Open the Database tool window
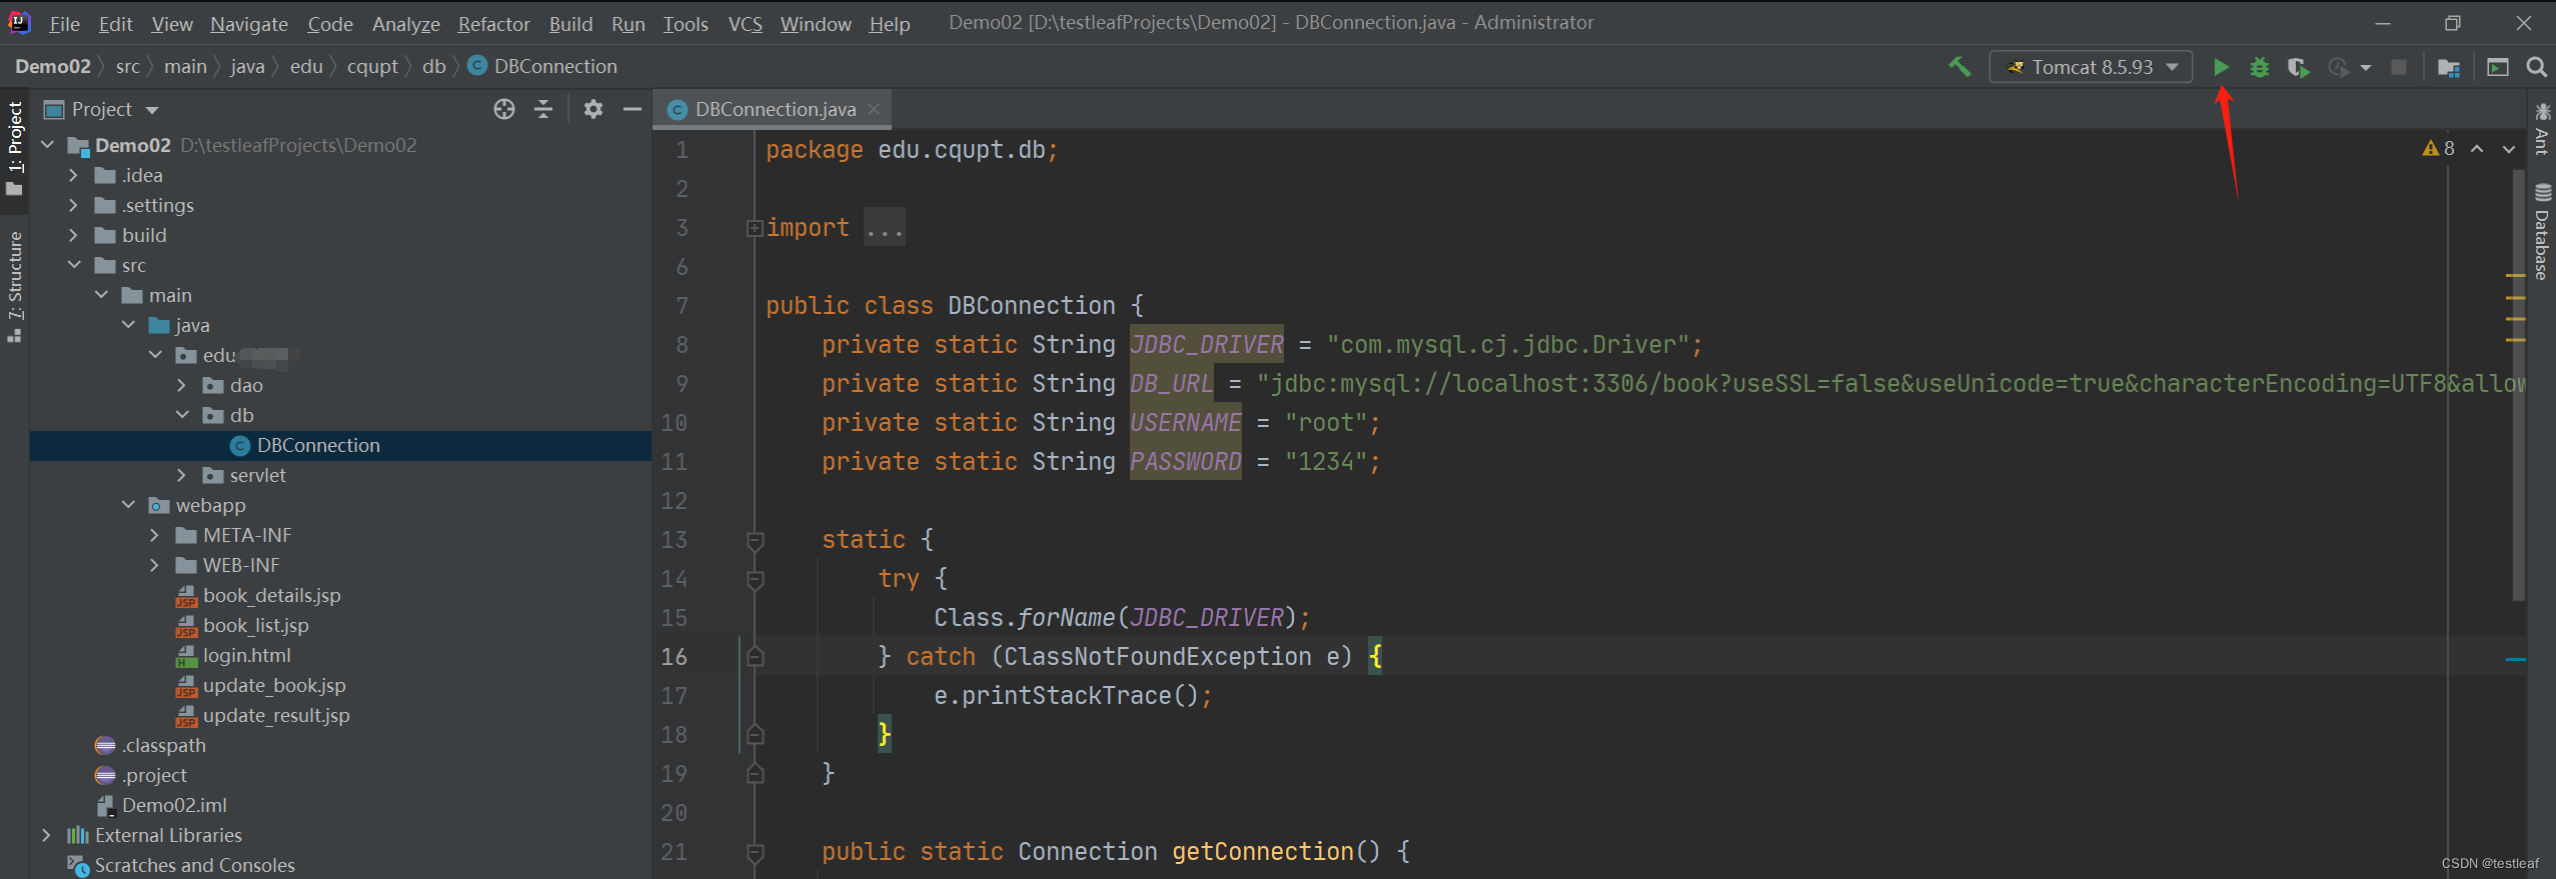2556x879 pixels. (x=2543, y=232)
